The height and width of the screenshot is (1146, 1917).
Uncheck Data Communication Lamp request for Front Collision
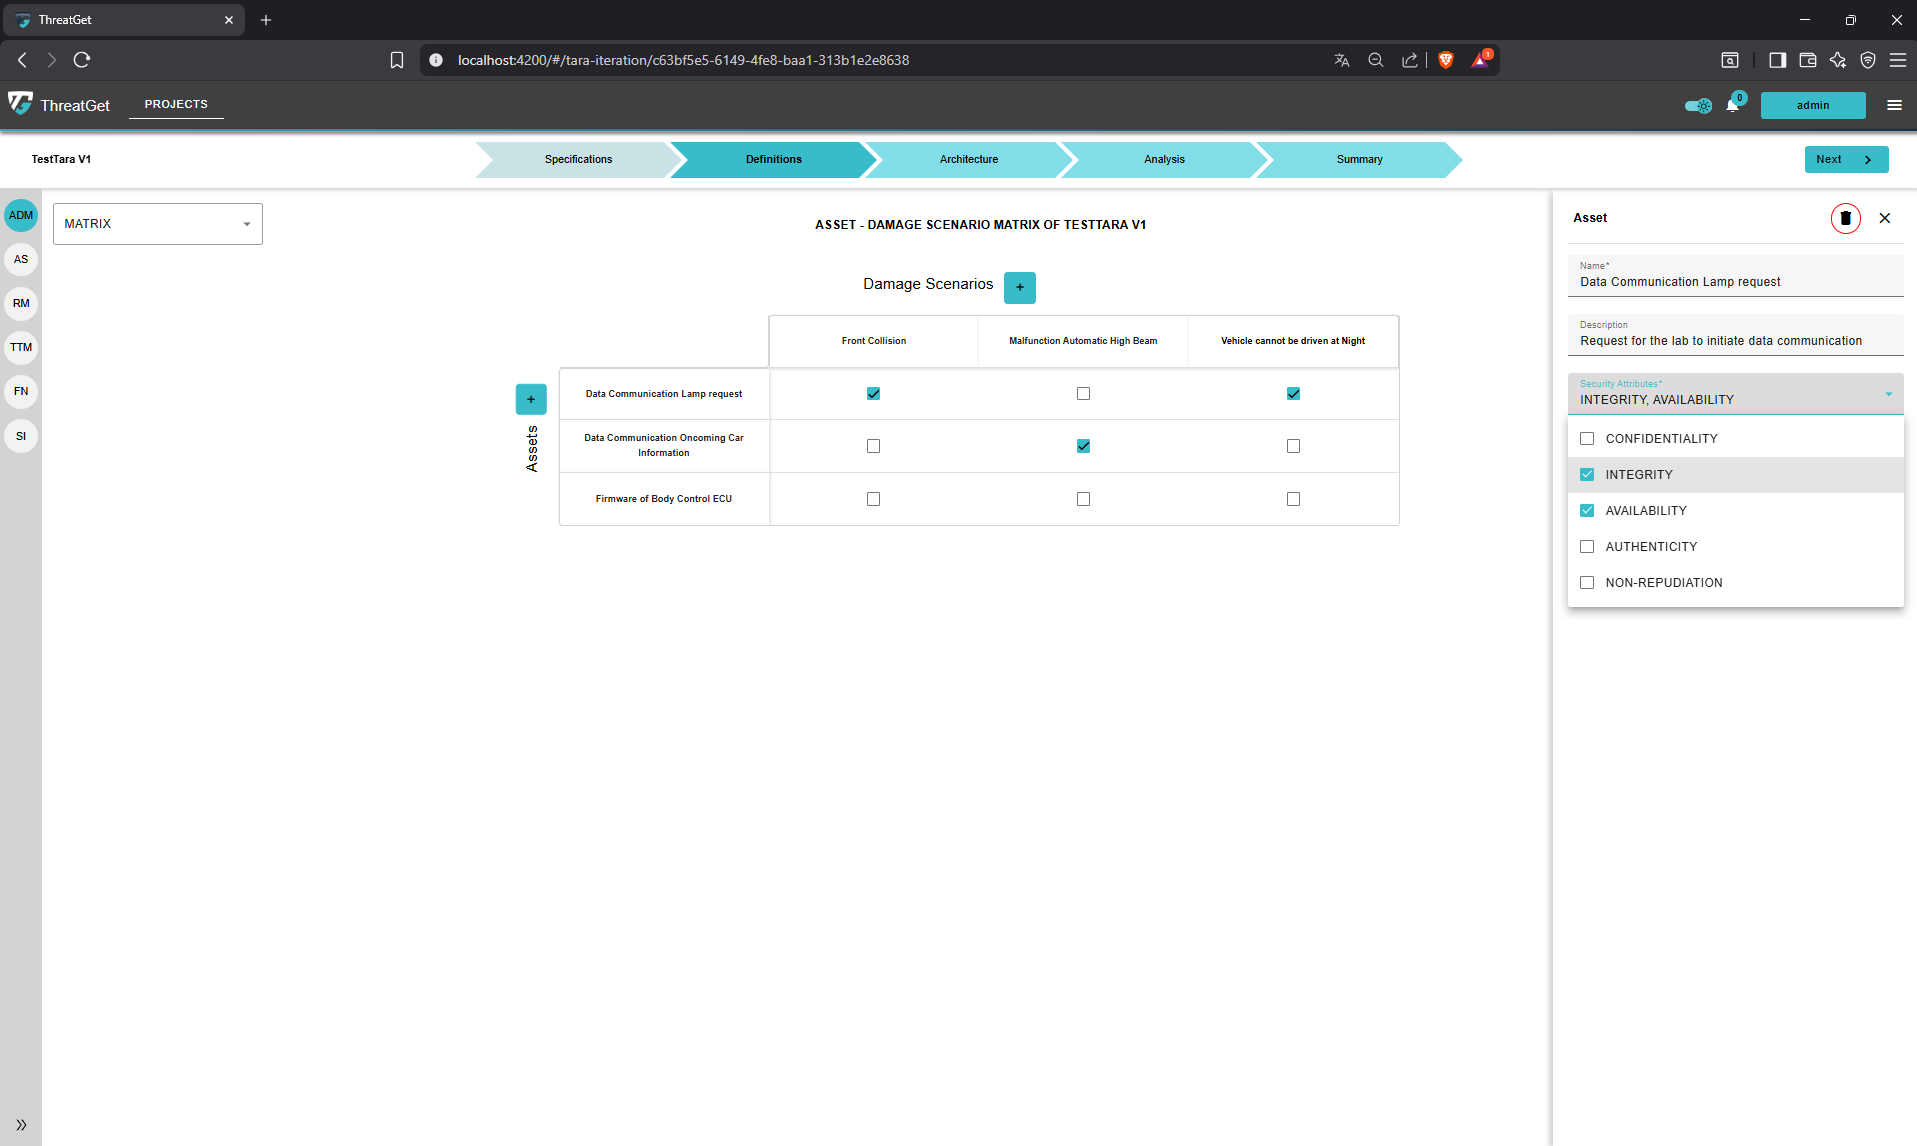(873, 393)
